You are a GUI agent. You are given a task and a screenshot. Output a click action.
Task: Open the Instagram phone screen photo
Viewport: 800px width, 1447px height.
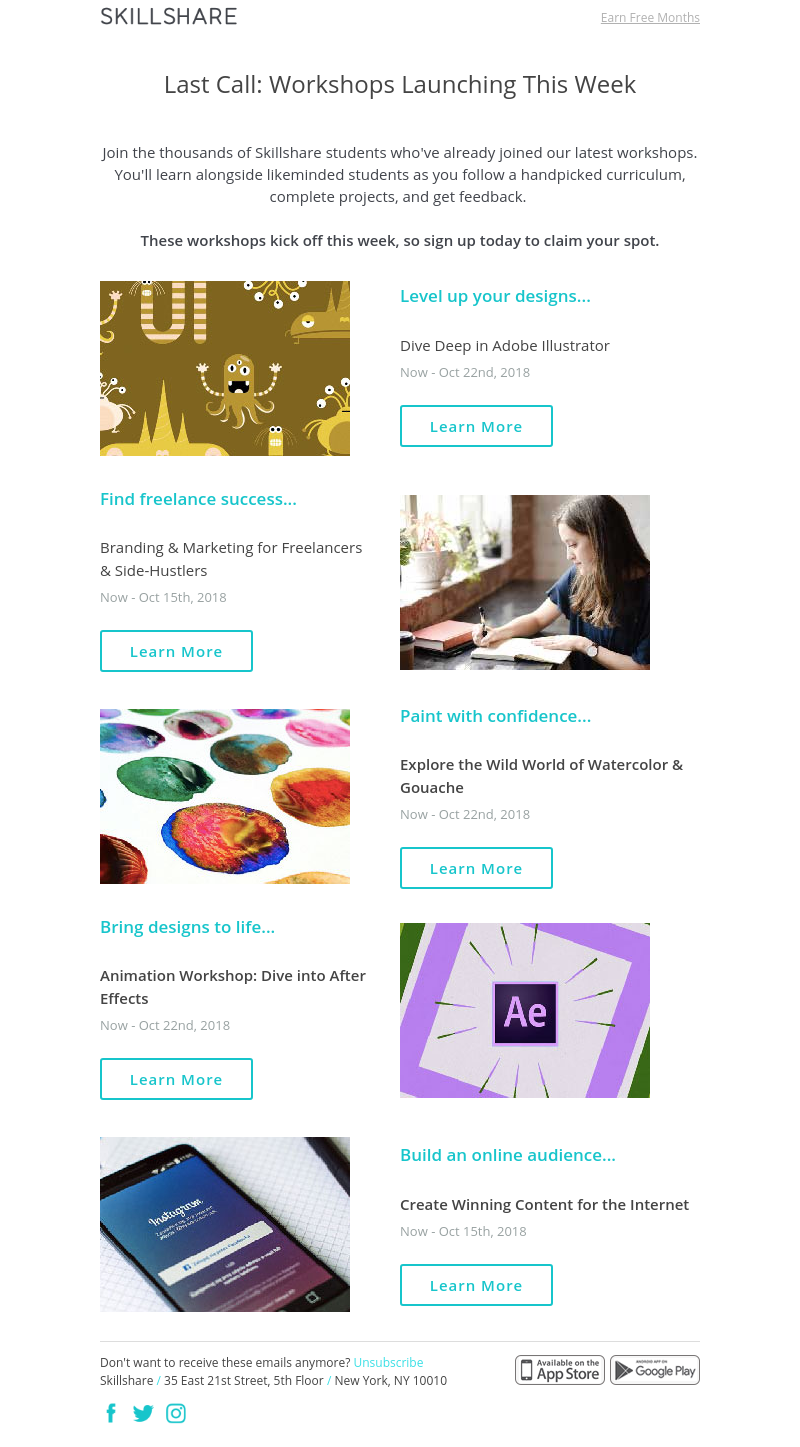225,1224
